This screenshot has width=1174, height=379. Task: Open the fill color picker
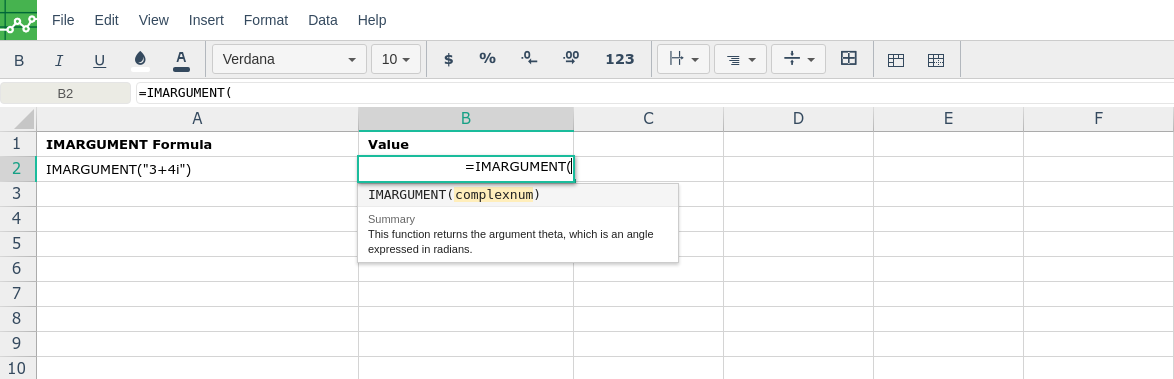point(140,60)
